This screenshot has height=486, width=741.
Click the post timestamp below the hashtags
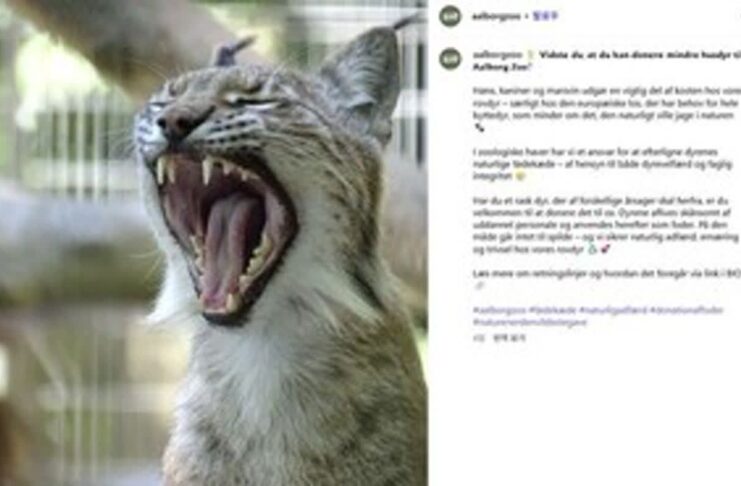point(478,338)
